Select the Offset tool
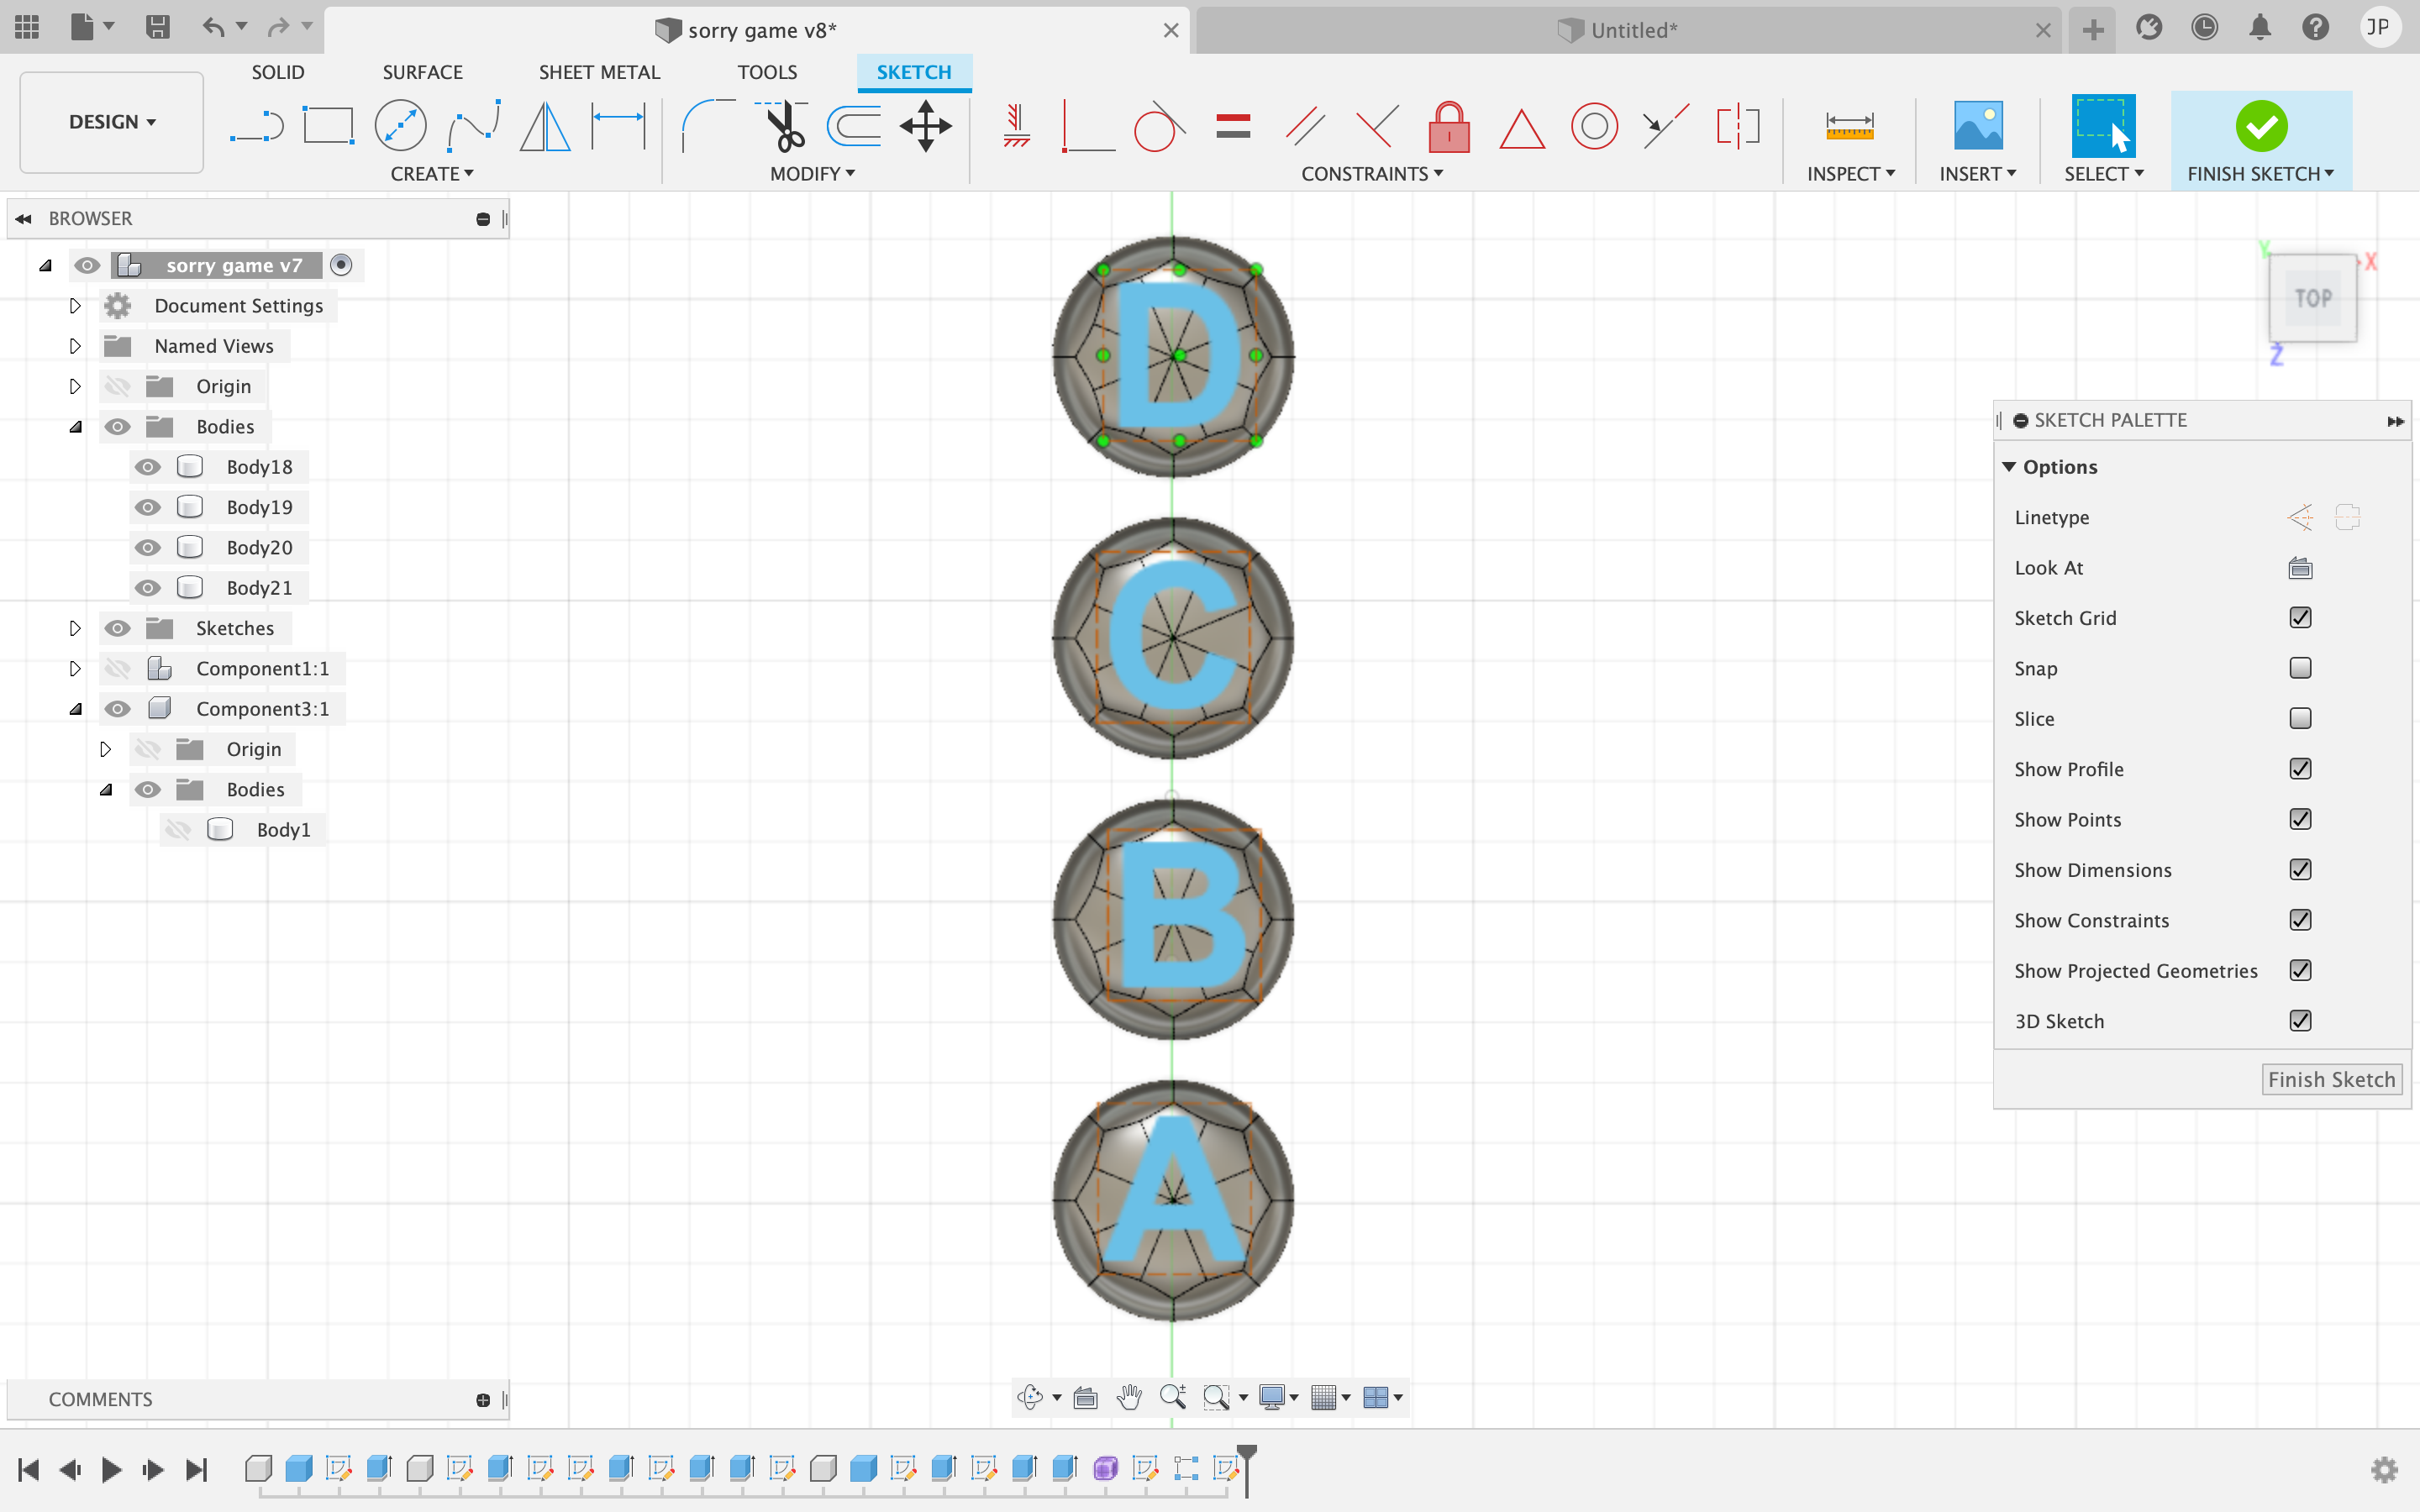 pos(853,127)
